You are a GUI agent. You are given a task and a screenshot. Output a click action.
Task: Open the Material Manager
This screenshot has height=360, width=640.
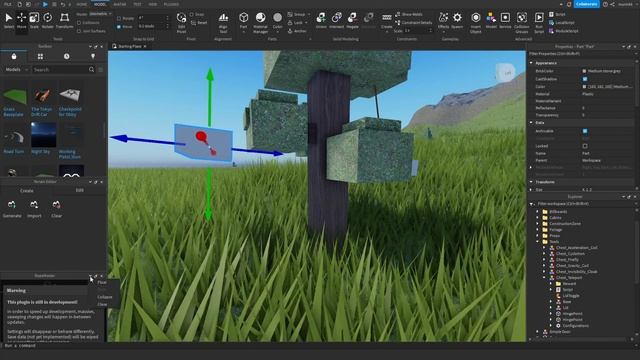260,22
